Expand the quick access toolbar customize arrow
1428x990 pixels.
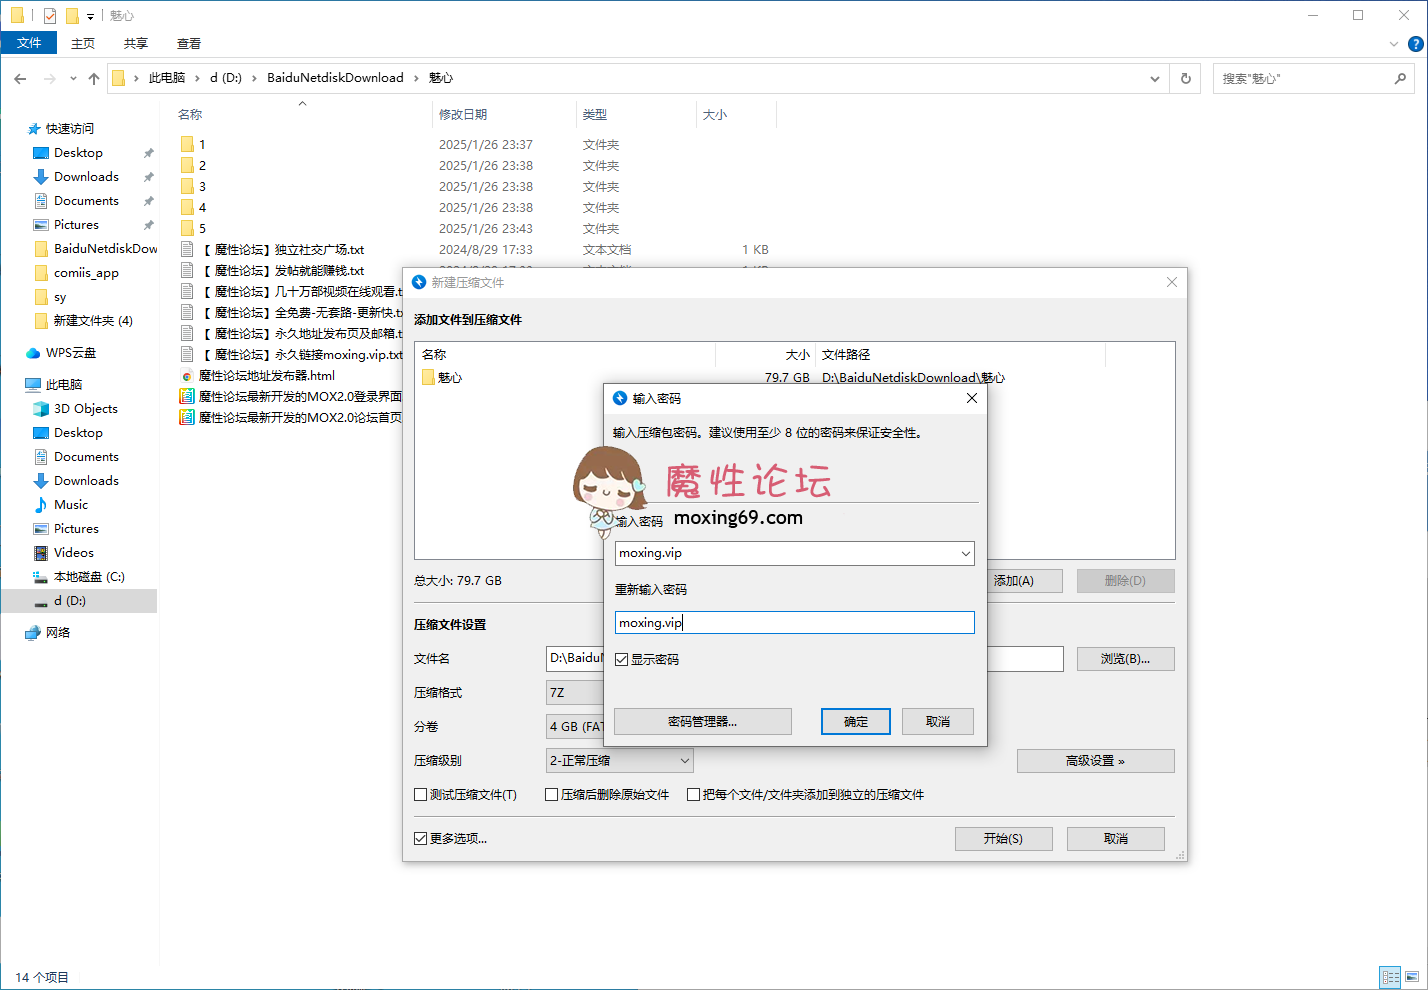[90, 16]
